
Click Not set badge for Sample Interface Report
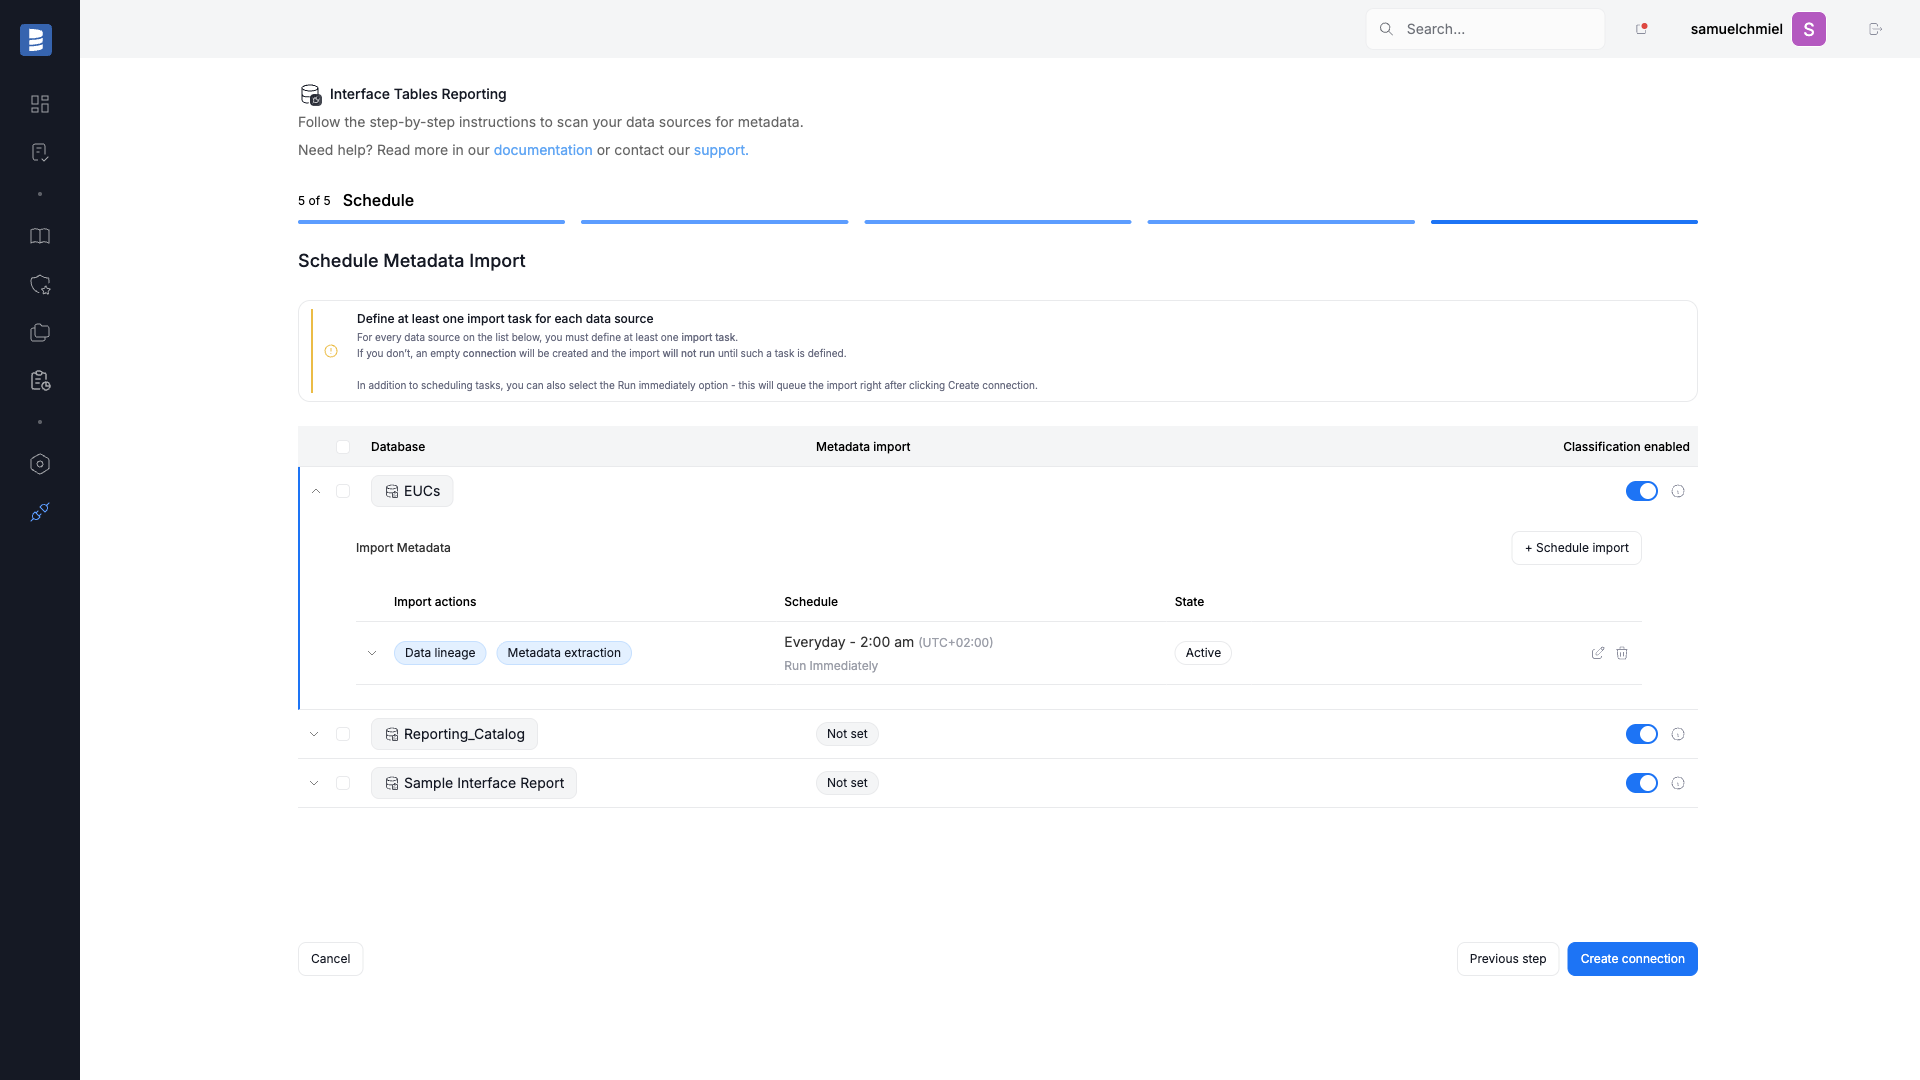pyautogui.click(x=847, y=783)
